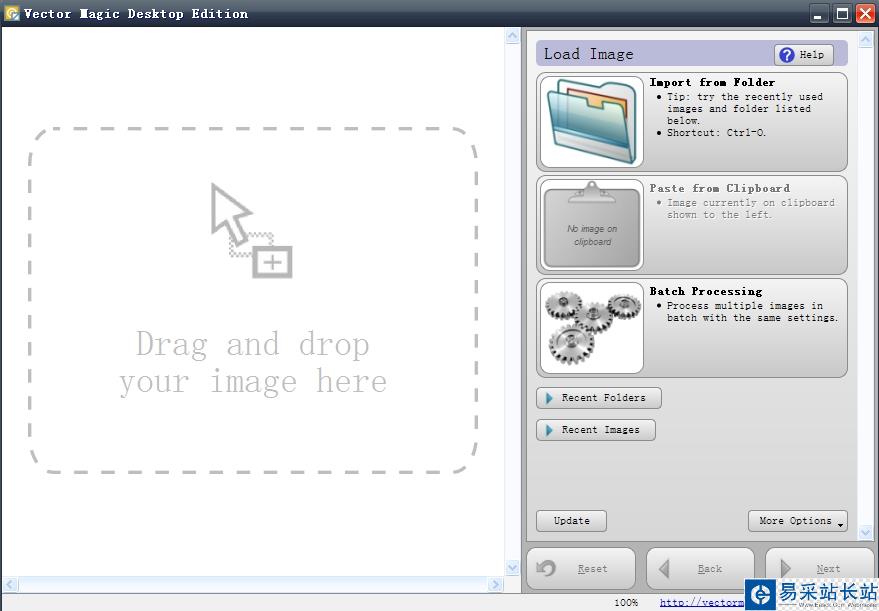
Task: Click the down arrow of canvas vertical scrollbar
Action: (512, 567)
